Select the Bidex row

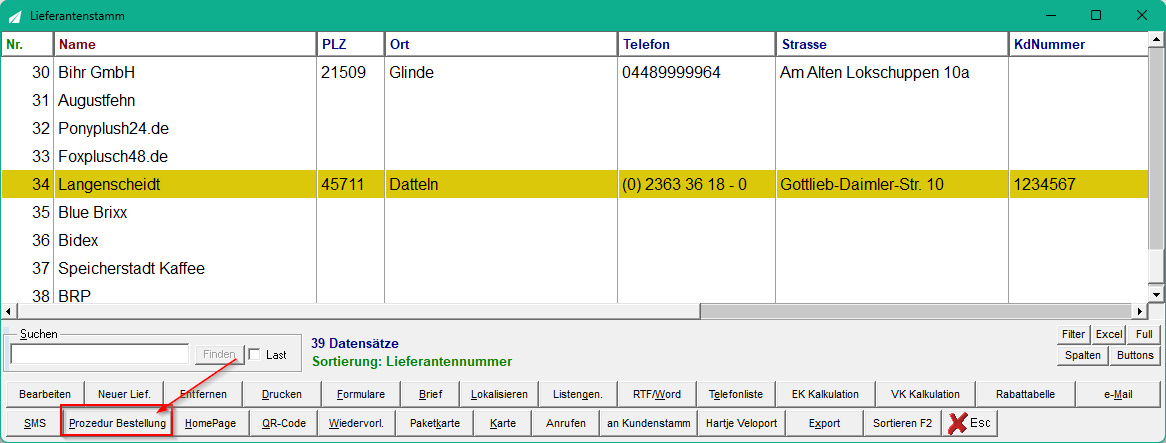(x=575, y=241)
